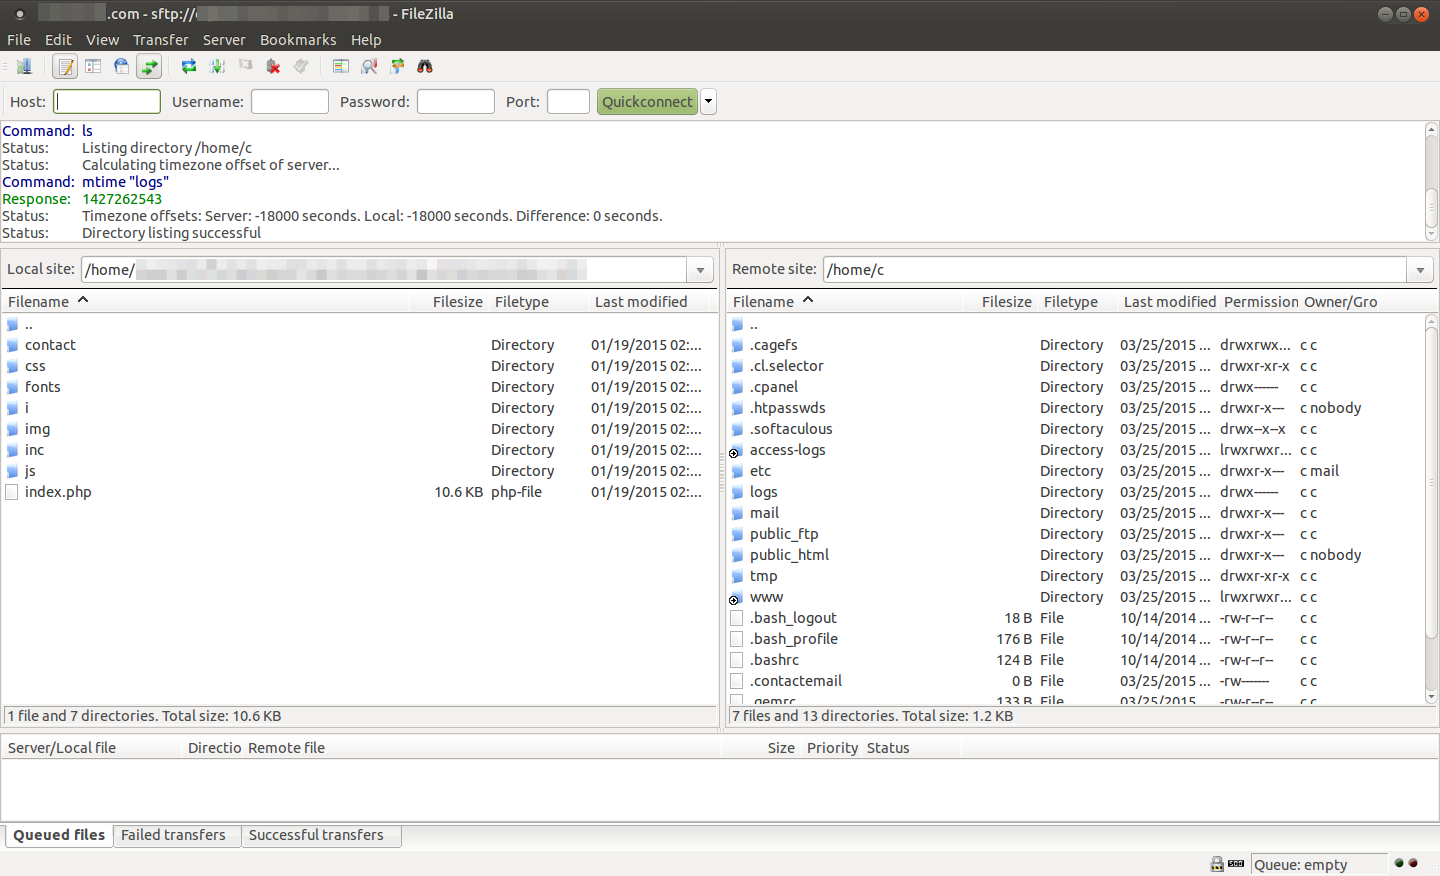Toggle the transfer queue display
Viewport: 1440px width, 876px height.
tap(149, 67)
